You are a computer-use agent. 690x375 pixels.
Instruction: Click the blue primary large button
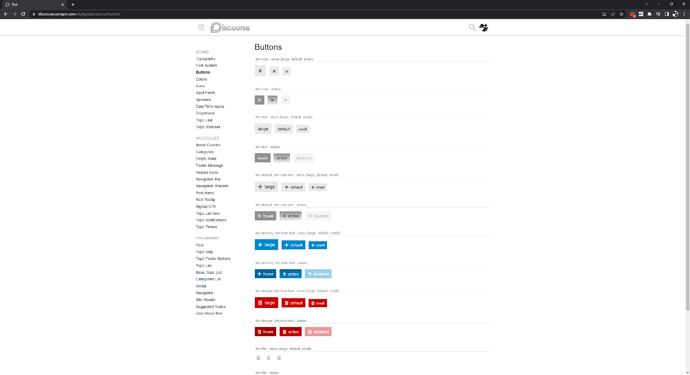point(266,245)
